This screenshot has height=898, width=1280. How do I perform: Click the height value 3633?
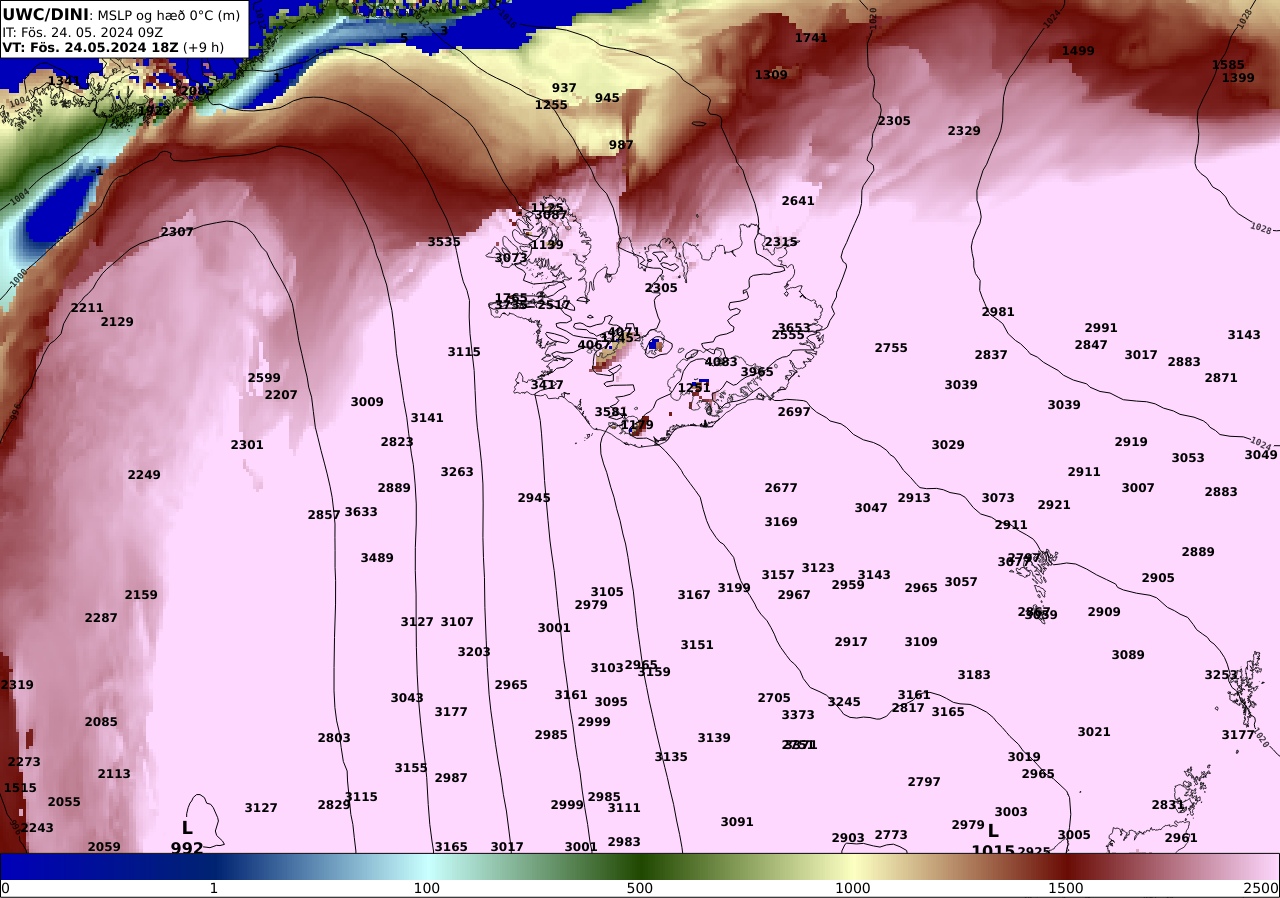tap(361, 512)
